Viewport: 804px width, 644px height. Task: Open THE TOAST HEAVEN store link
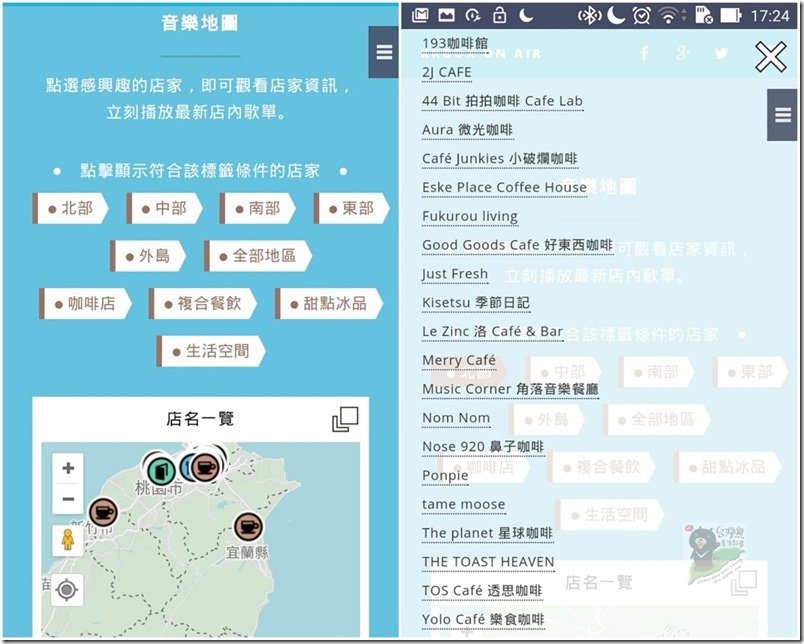(x=488, y=561)
